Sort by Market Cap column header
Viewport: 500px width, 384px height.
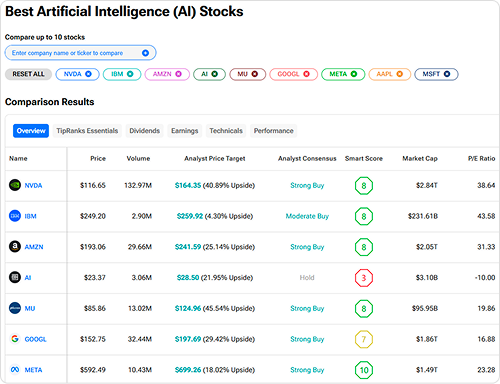pyautogui.click(x=420, y=158)
